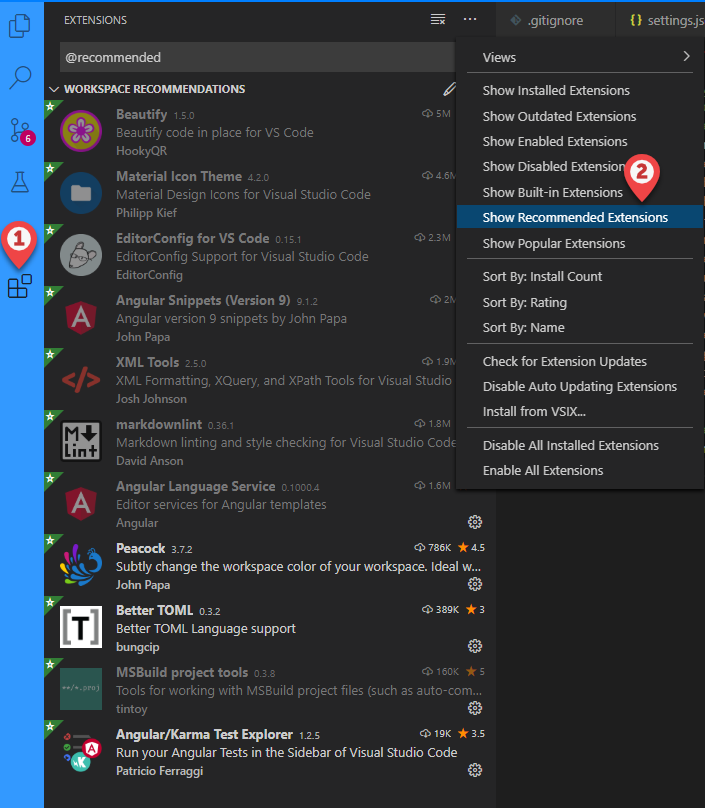705x808 pixels.
Task: Open manage gear for MSBuild project tools
Action: point(475,708)
